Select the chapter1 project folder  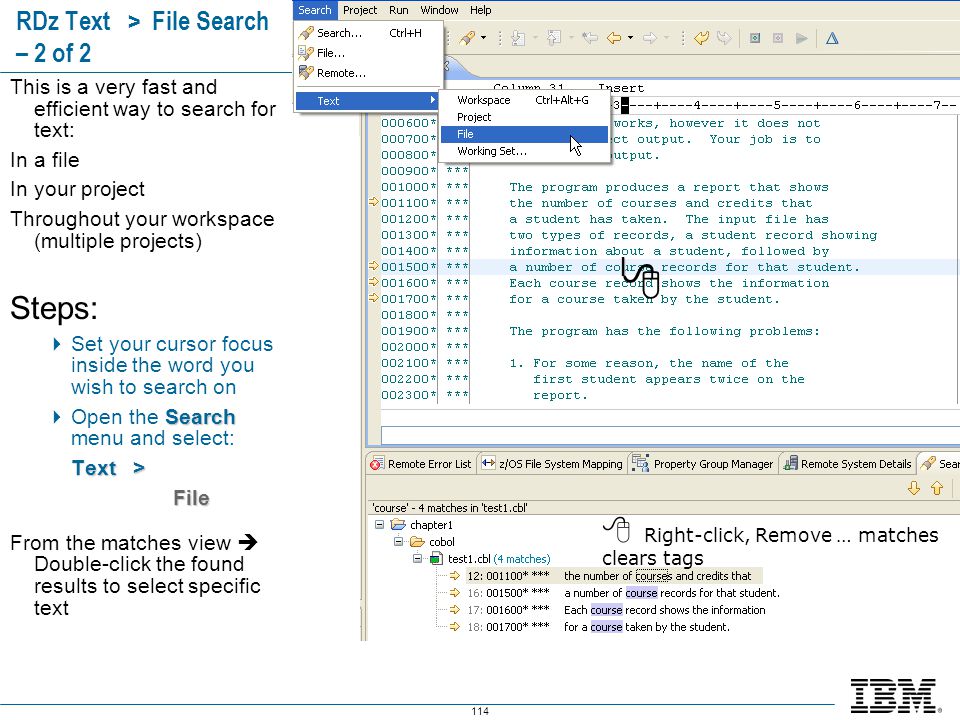click(x=422, y=525)
